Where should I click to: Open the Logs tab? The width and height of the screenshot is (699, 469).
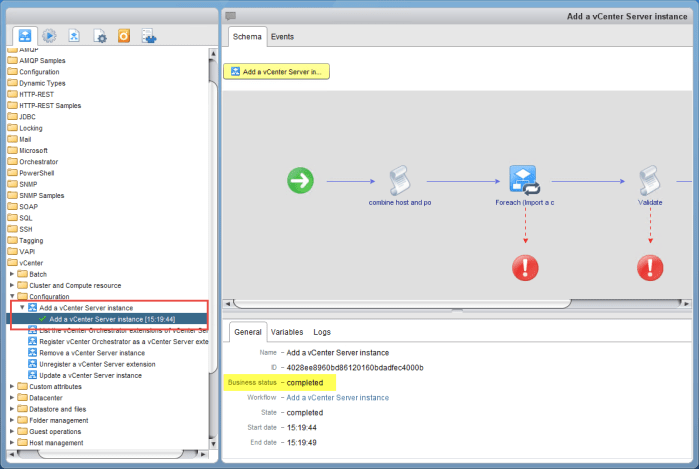(322, 332)
